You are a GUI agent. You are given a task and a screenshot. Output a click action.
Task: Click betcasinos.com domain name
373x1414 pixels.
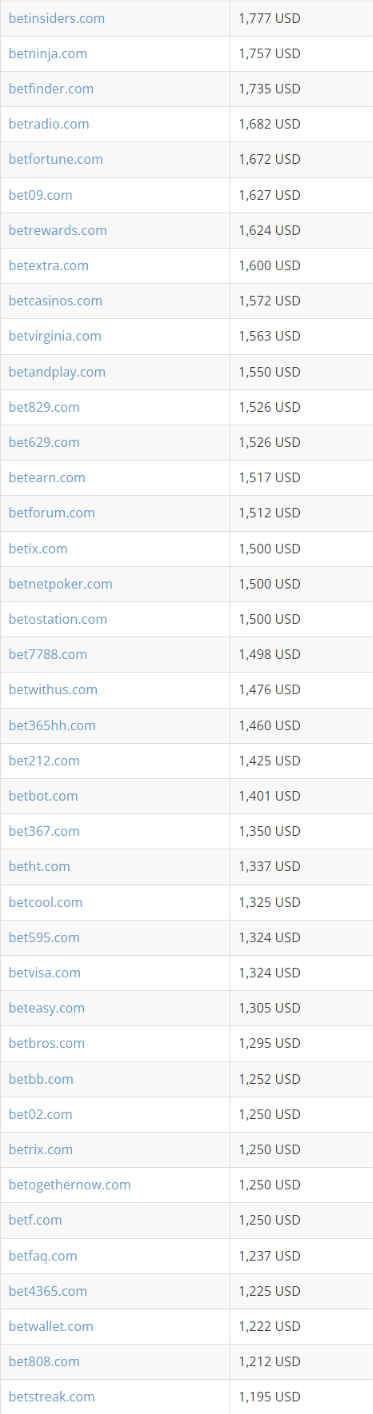[x=55, y=301]
